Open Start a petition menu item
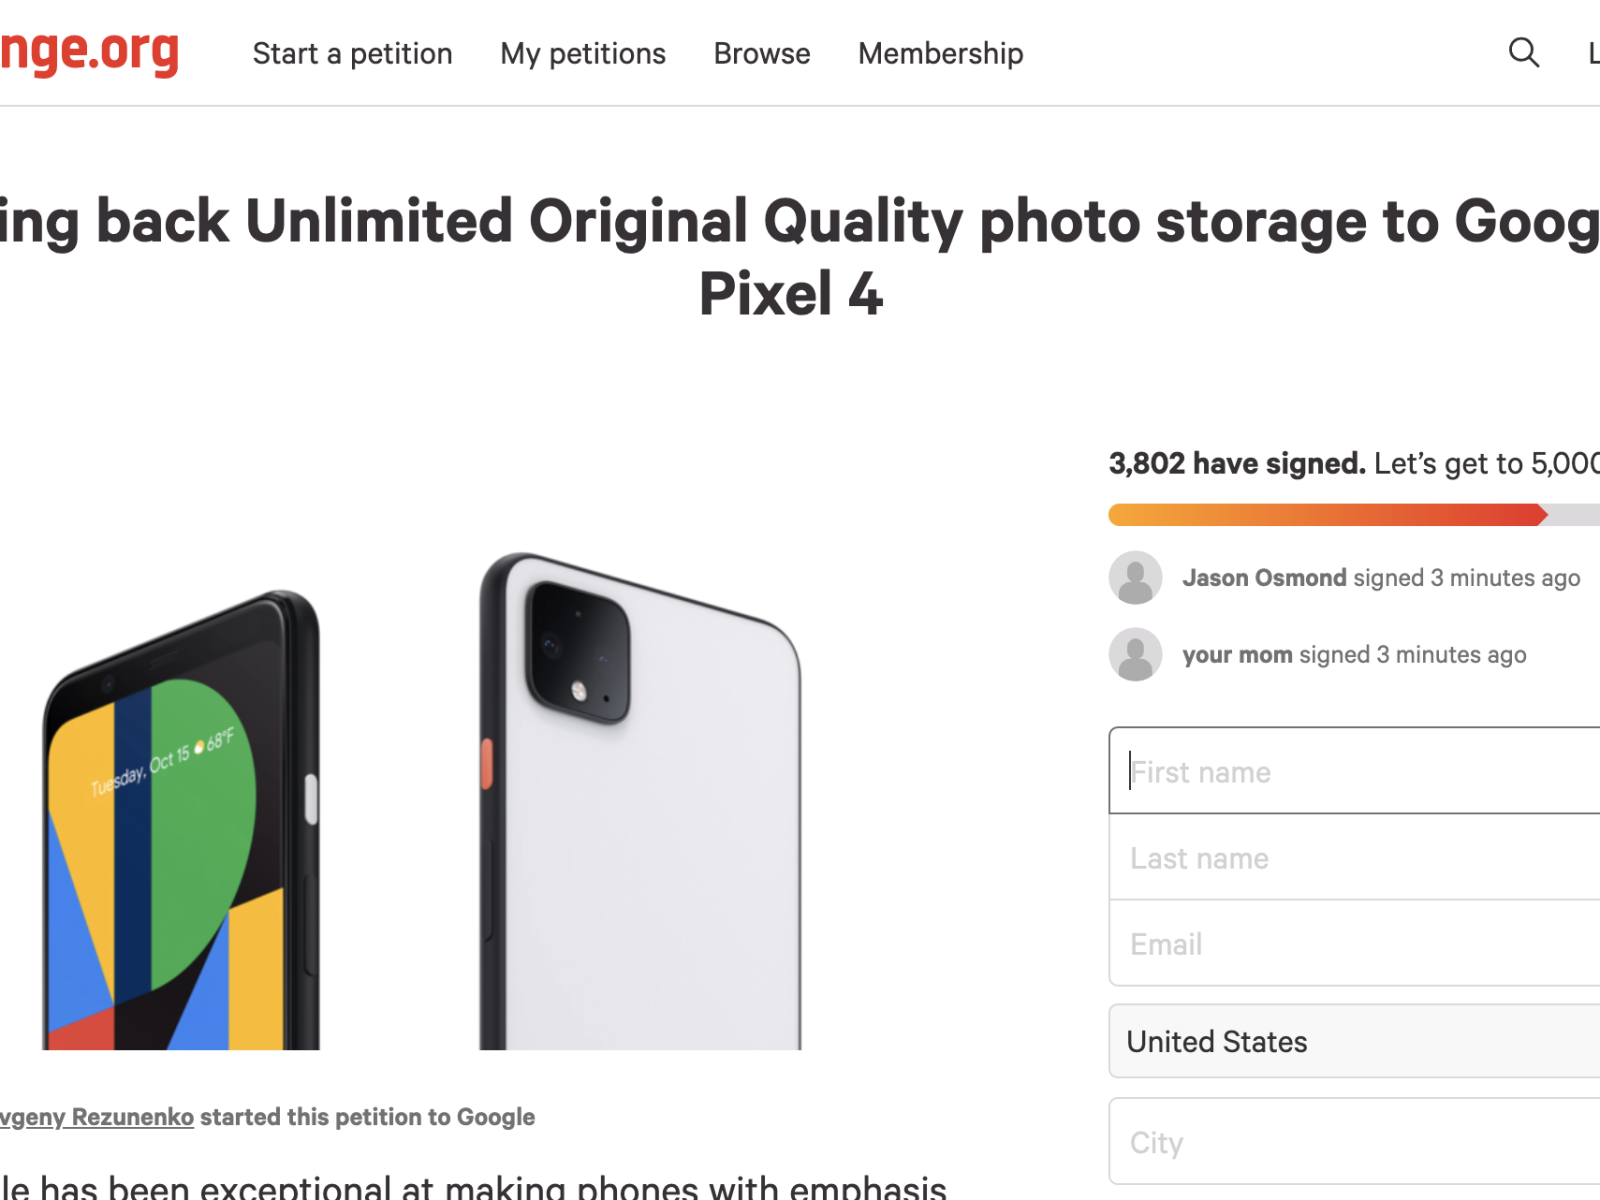 352,53
